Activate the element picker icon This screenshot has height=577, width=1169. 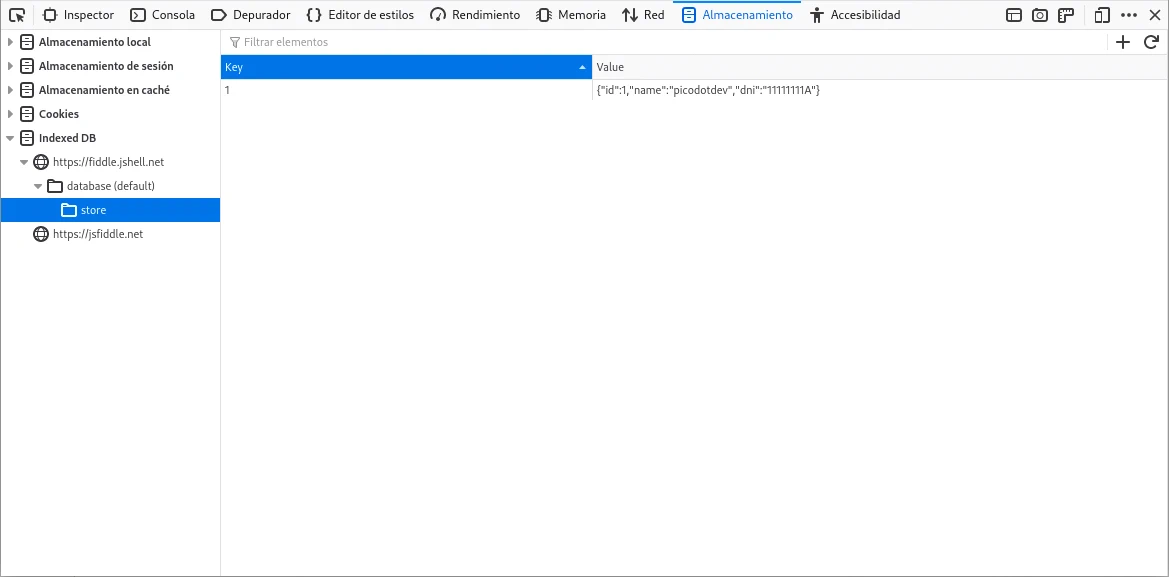coord(17,15)
